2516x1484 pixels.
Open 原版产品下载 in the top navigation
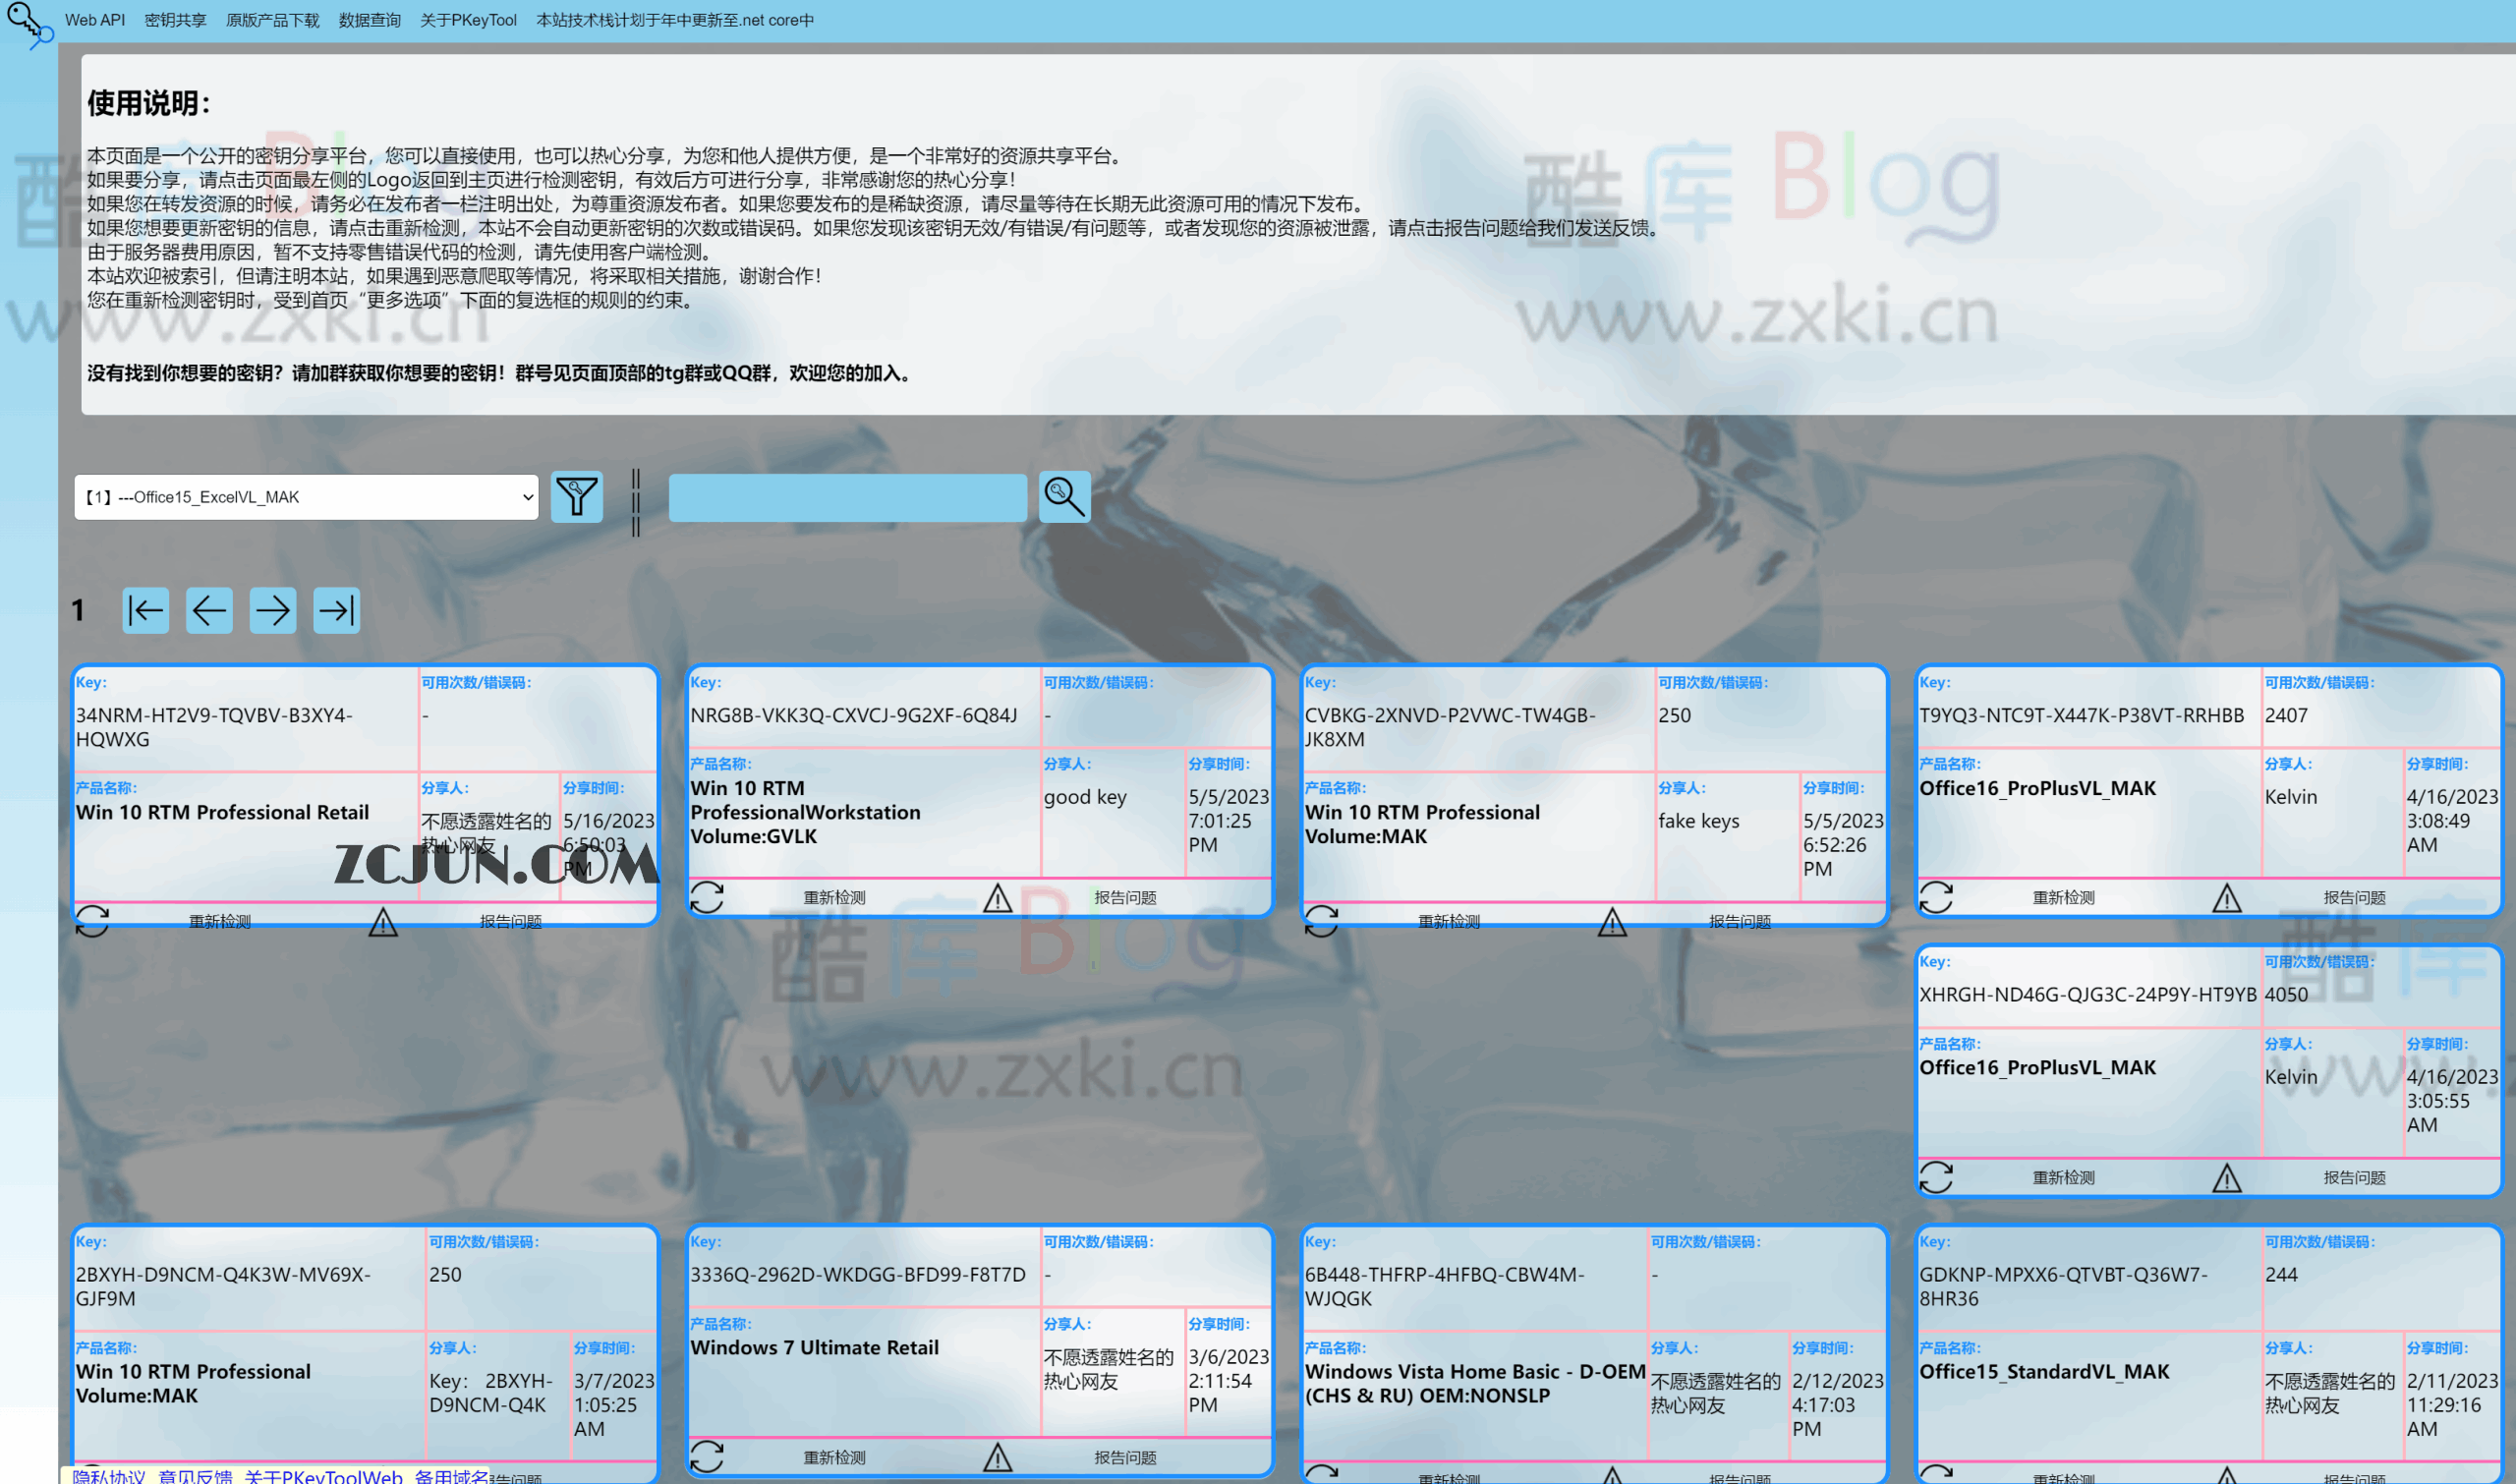tap(272, 20)
